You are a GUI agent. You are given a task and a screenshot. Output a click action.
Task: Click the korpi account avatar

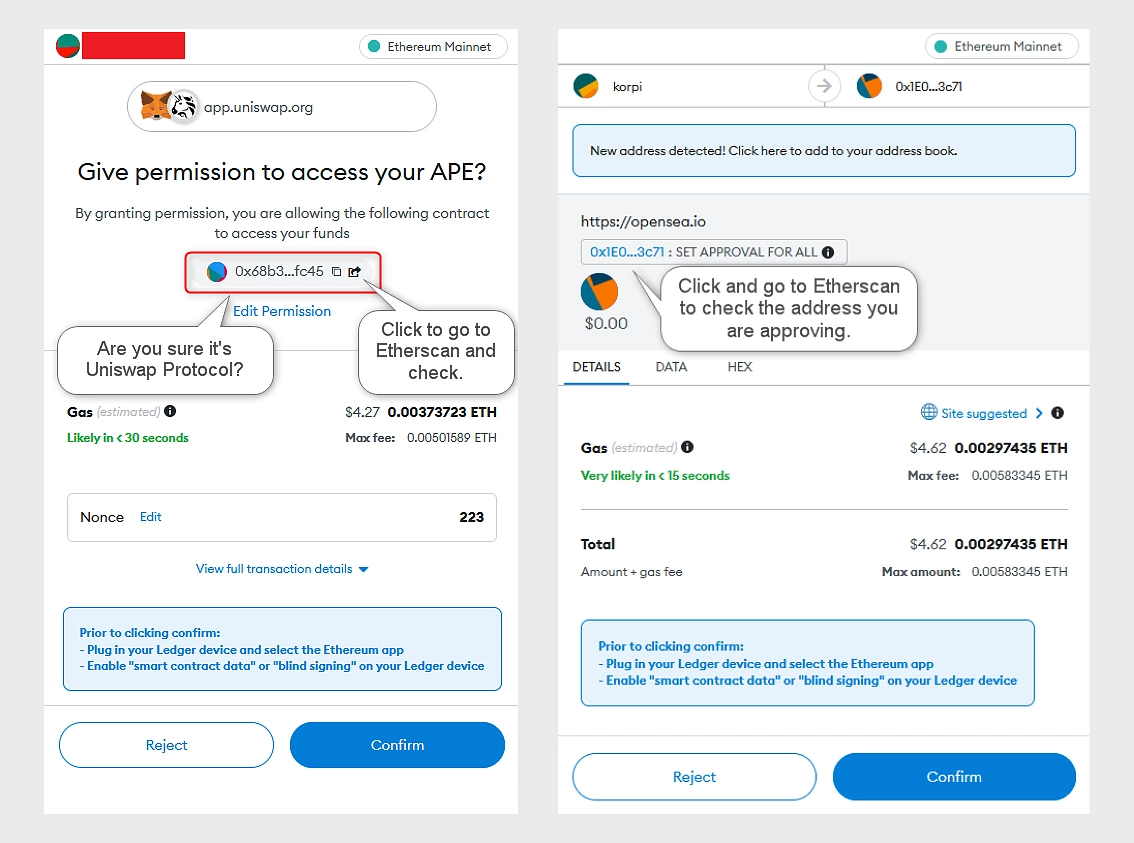tap(586, 86)
